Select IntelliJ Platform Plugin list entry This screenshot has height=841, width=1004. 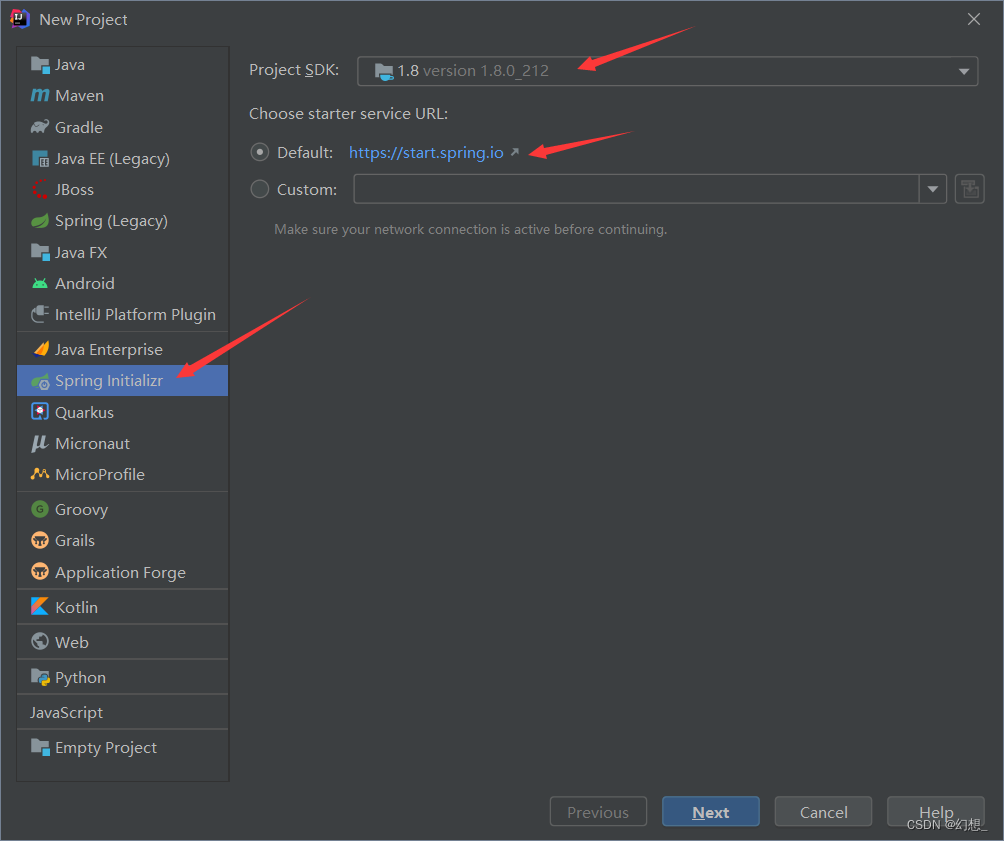click(122, 314)
